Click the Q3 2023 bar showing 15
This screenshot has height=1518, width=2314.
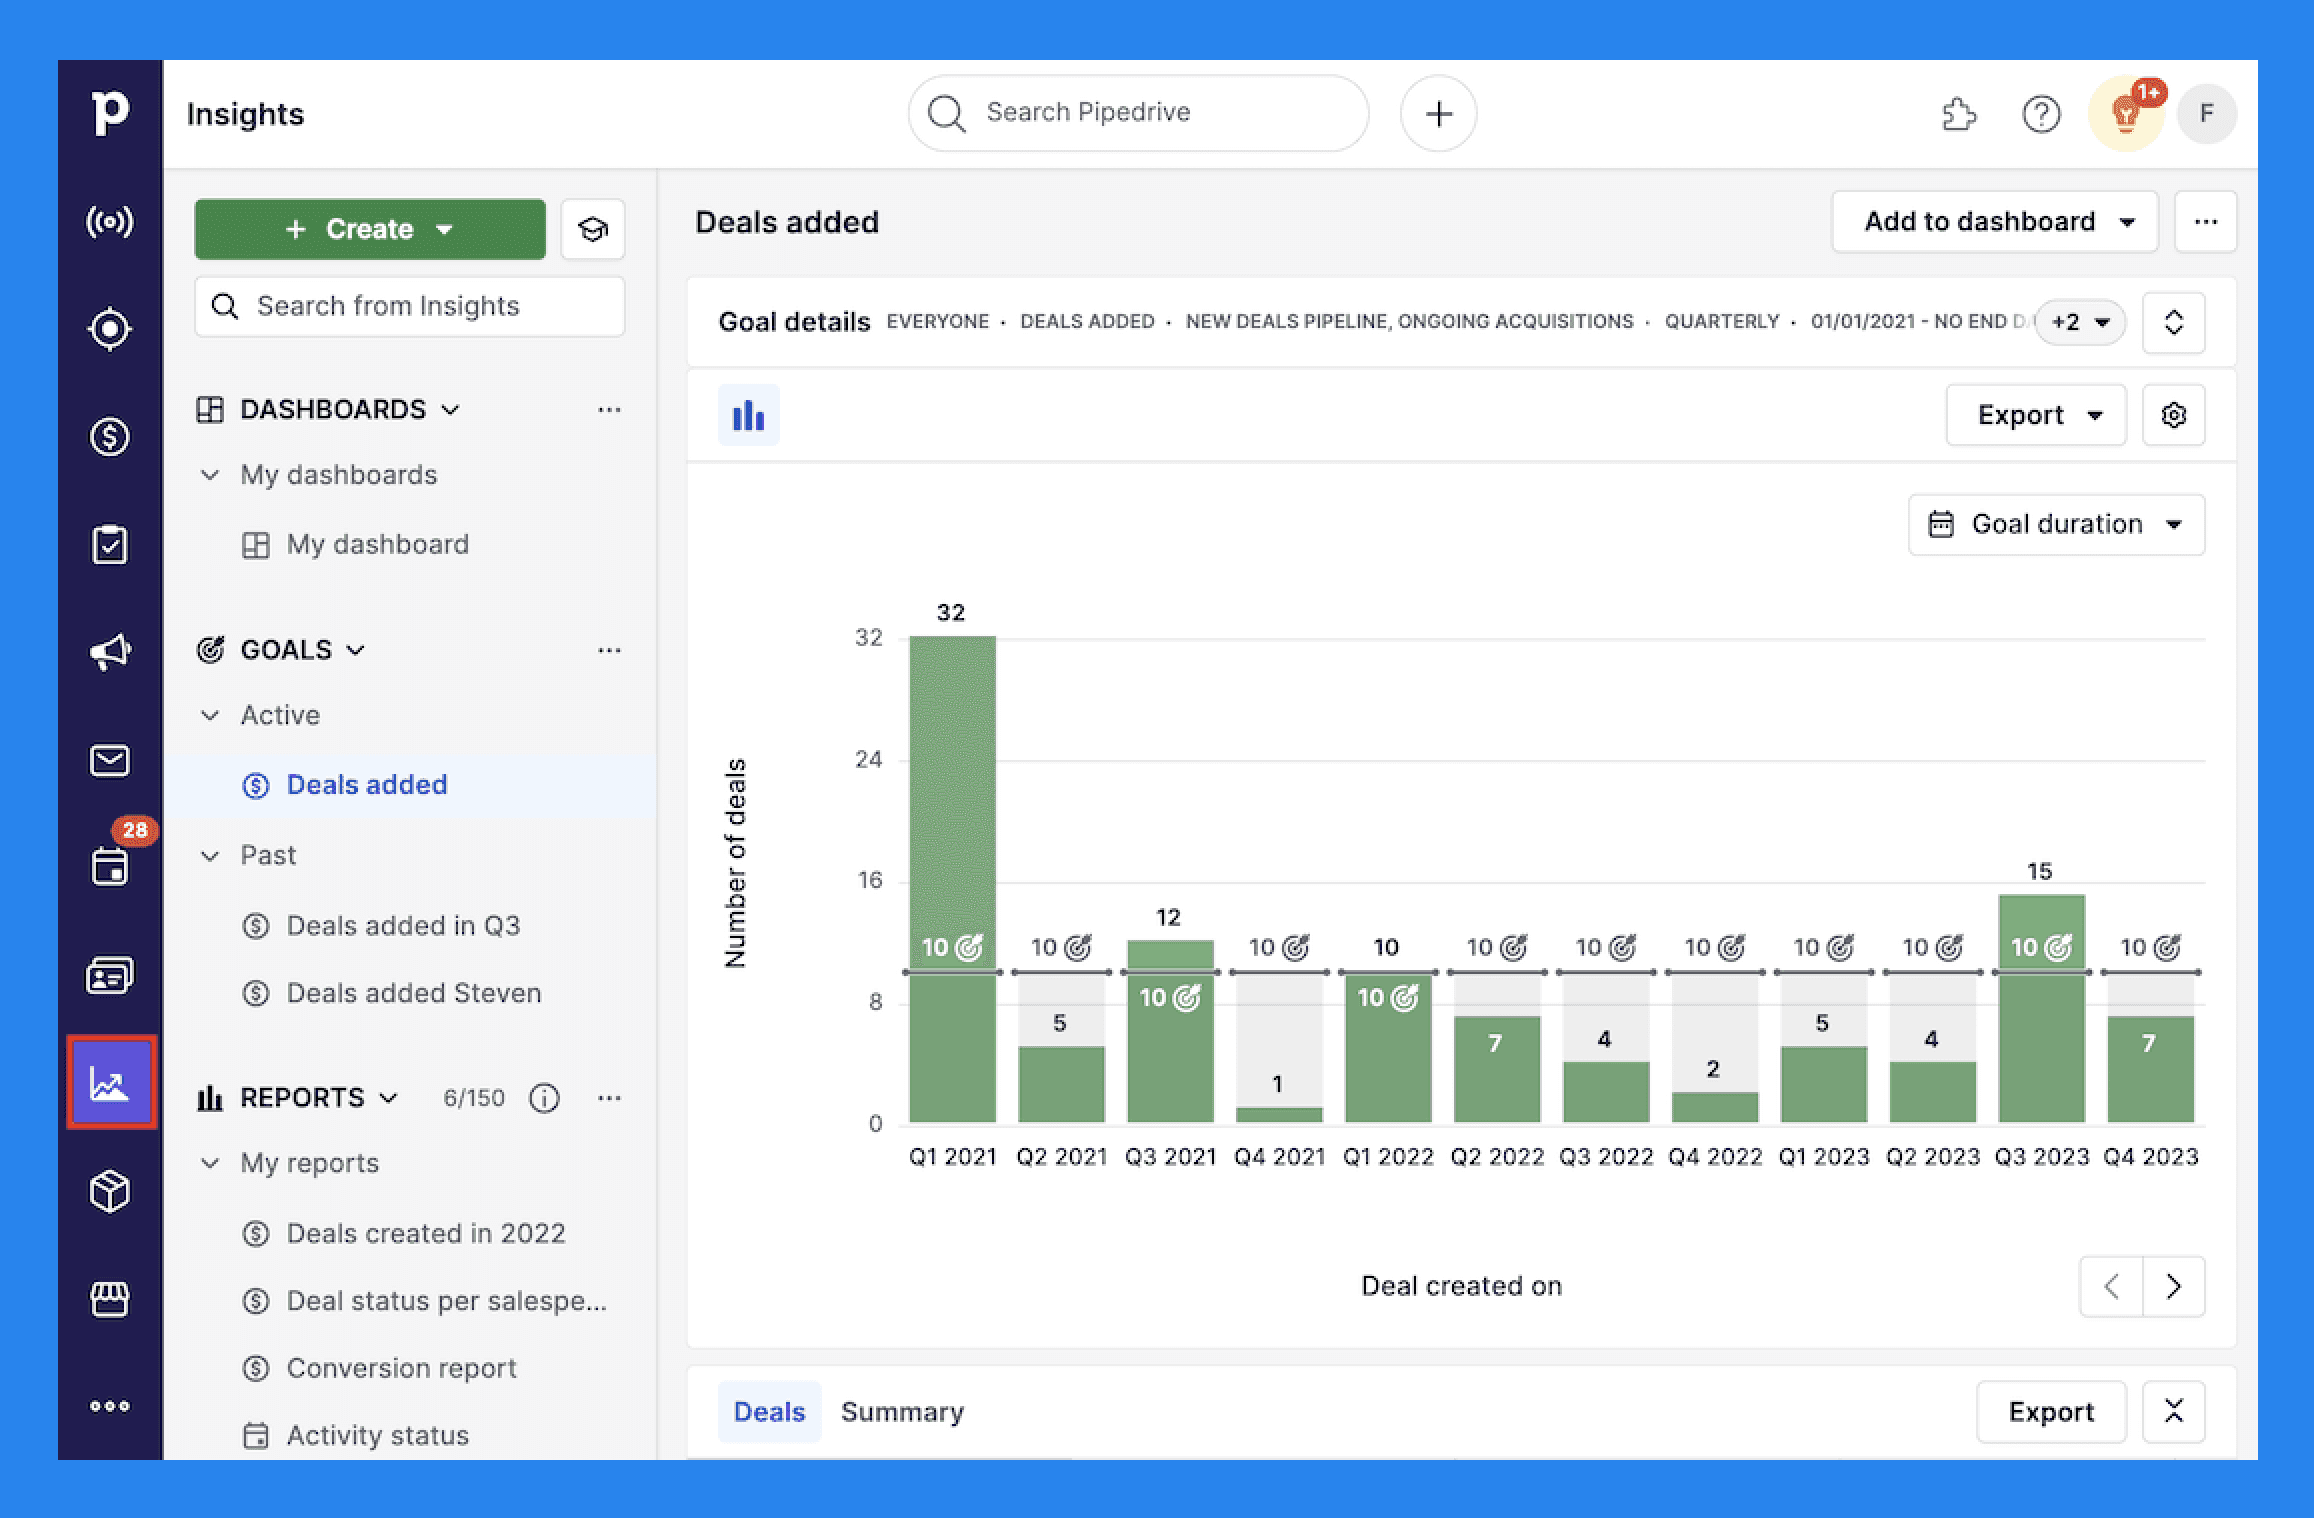pyautogui.click(x=2041, y=1008)
